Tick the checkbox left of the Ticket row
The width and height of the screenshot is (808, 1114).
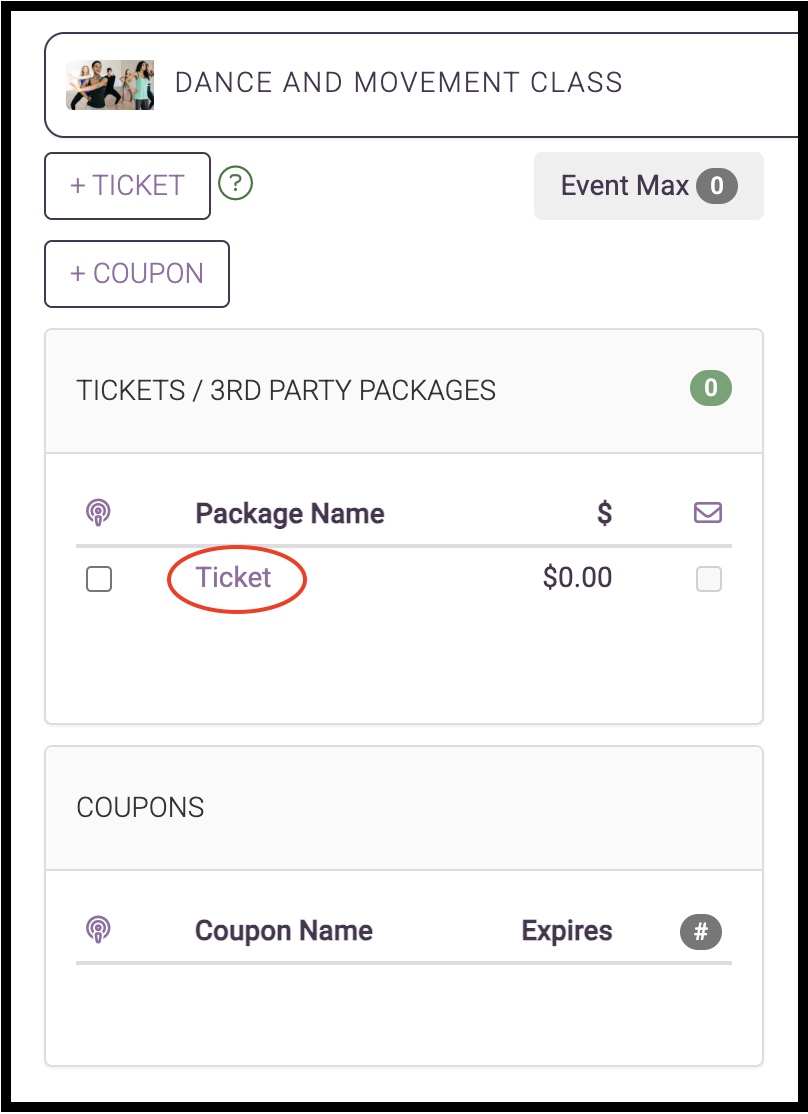click(99, 579)
